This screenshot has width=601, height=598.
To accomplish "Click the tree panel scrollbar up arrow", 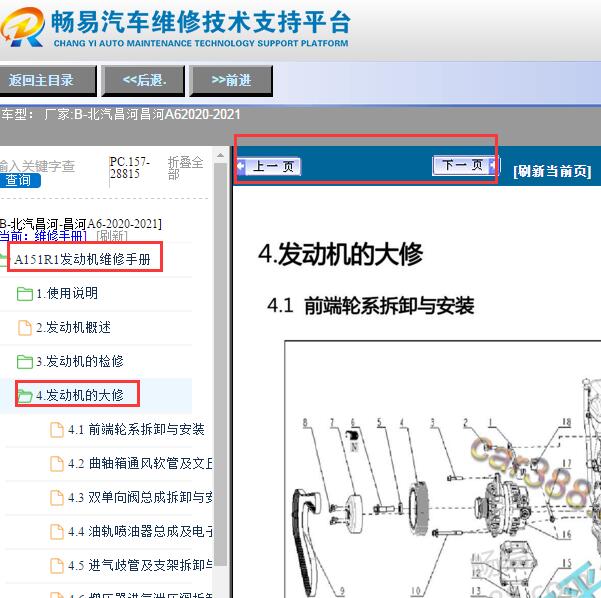I will click(220, 156).
